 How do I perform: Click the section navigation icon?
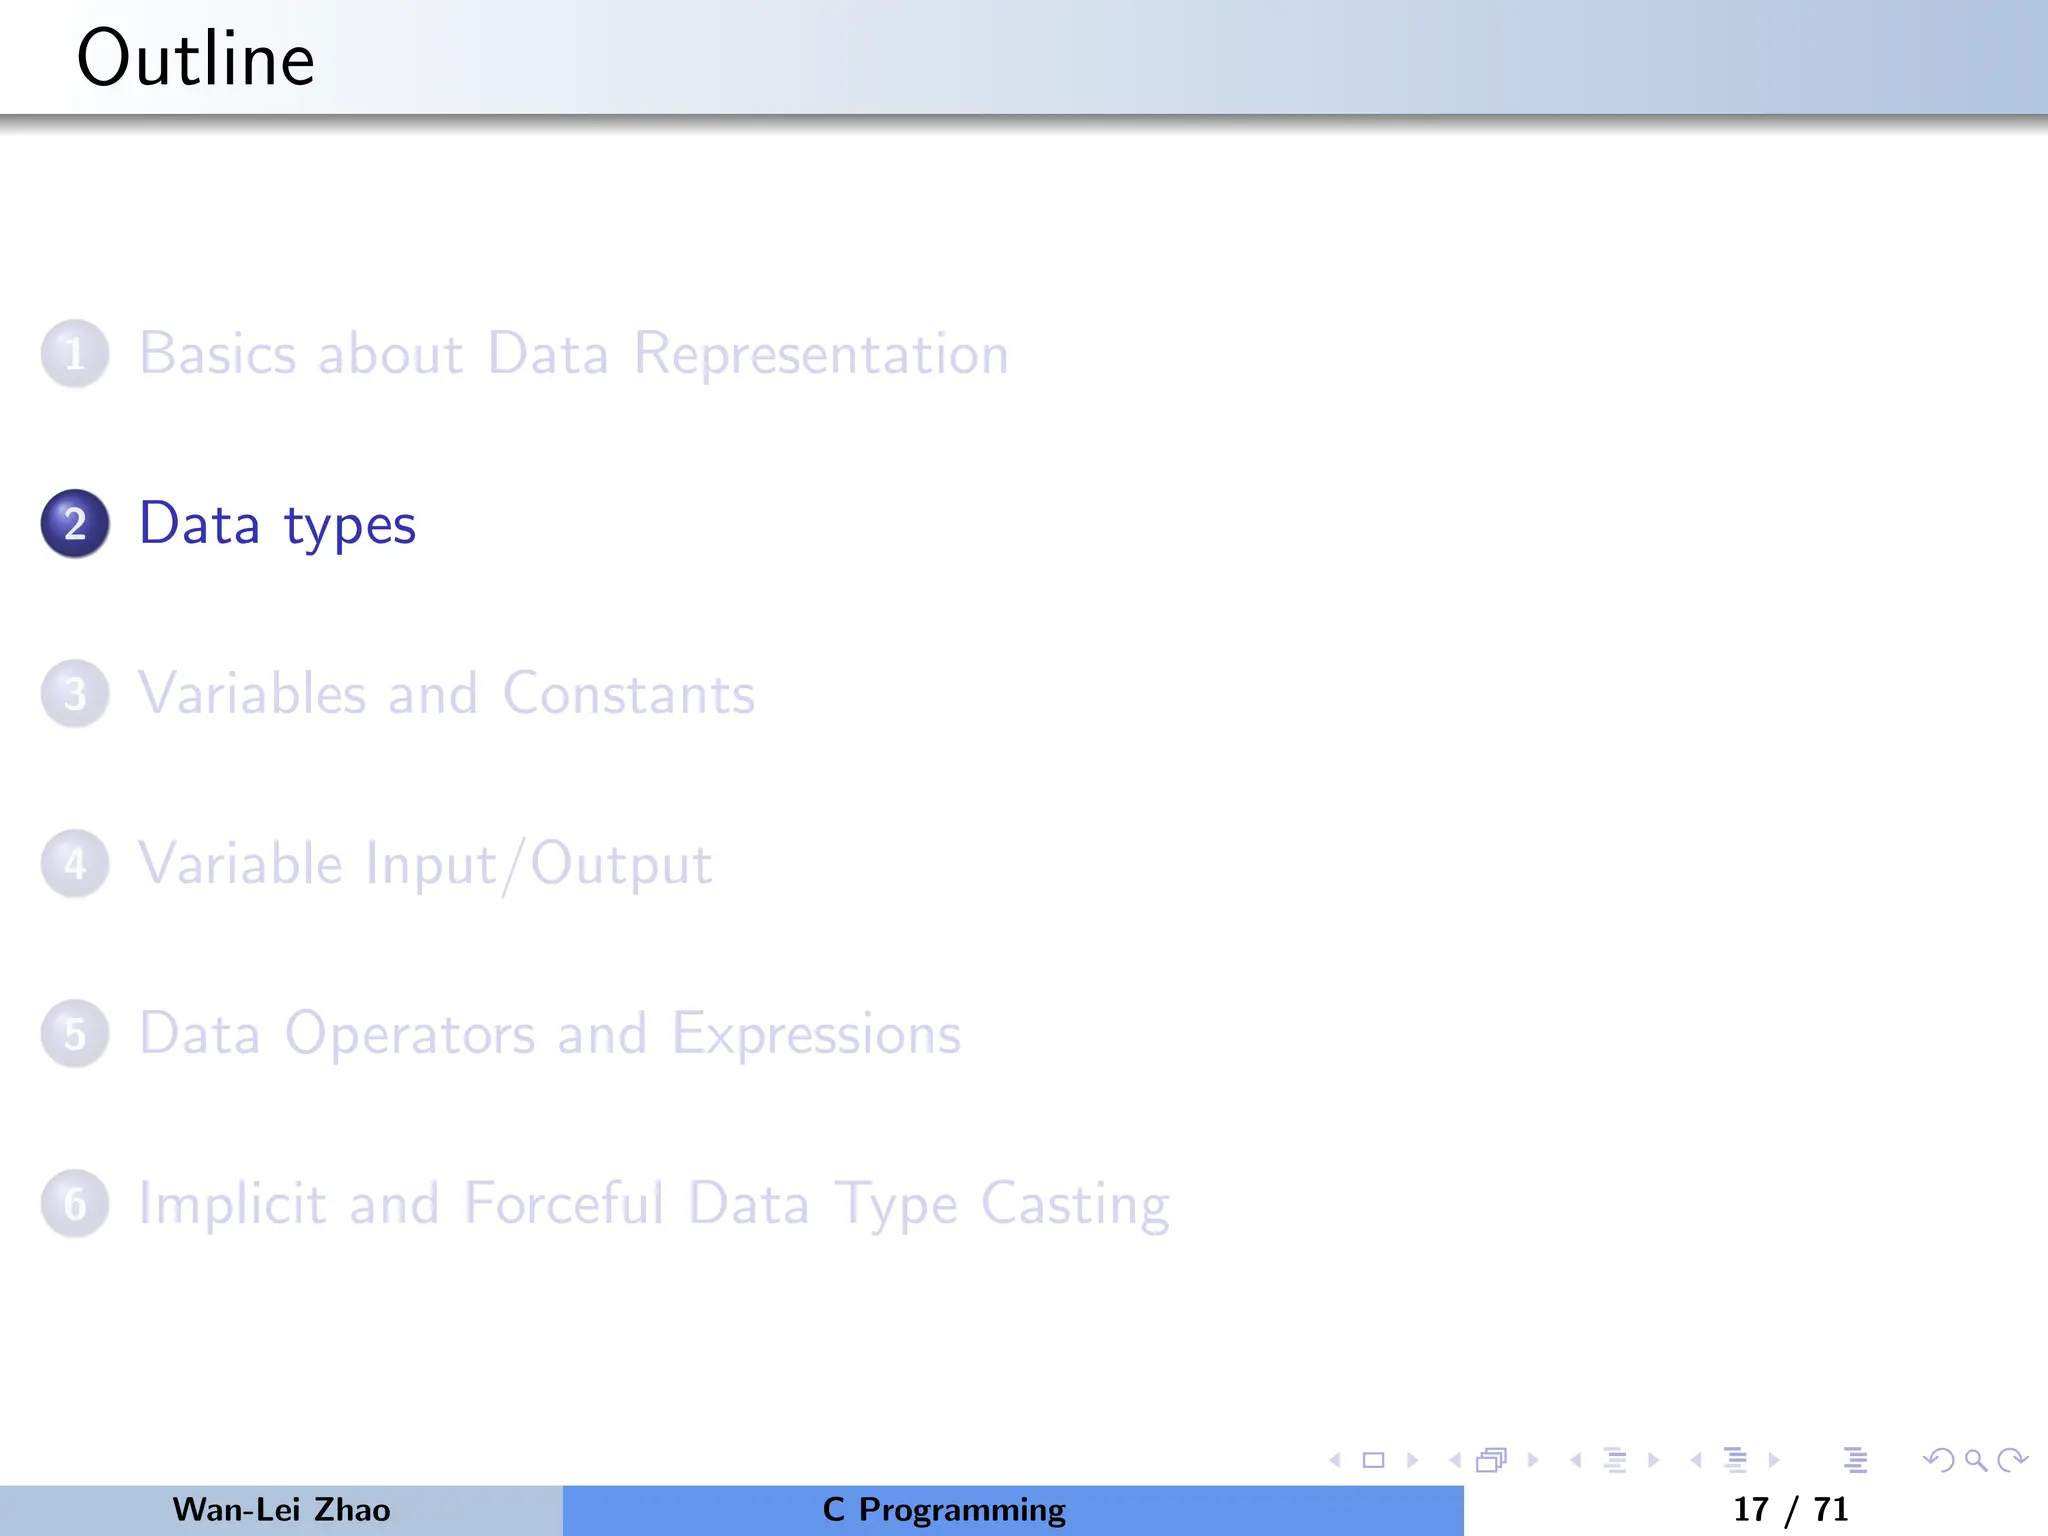(x=1736, y=1460)
